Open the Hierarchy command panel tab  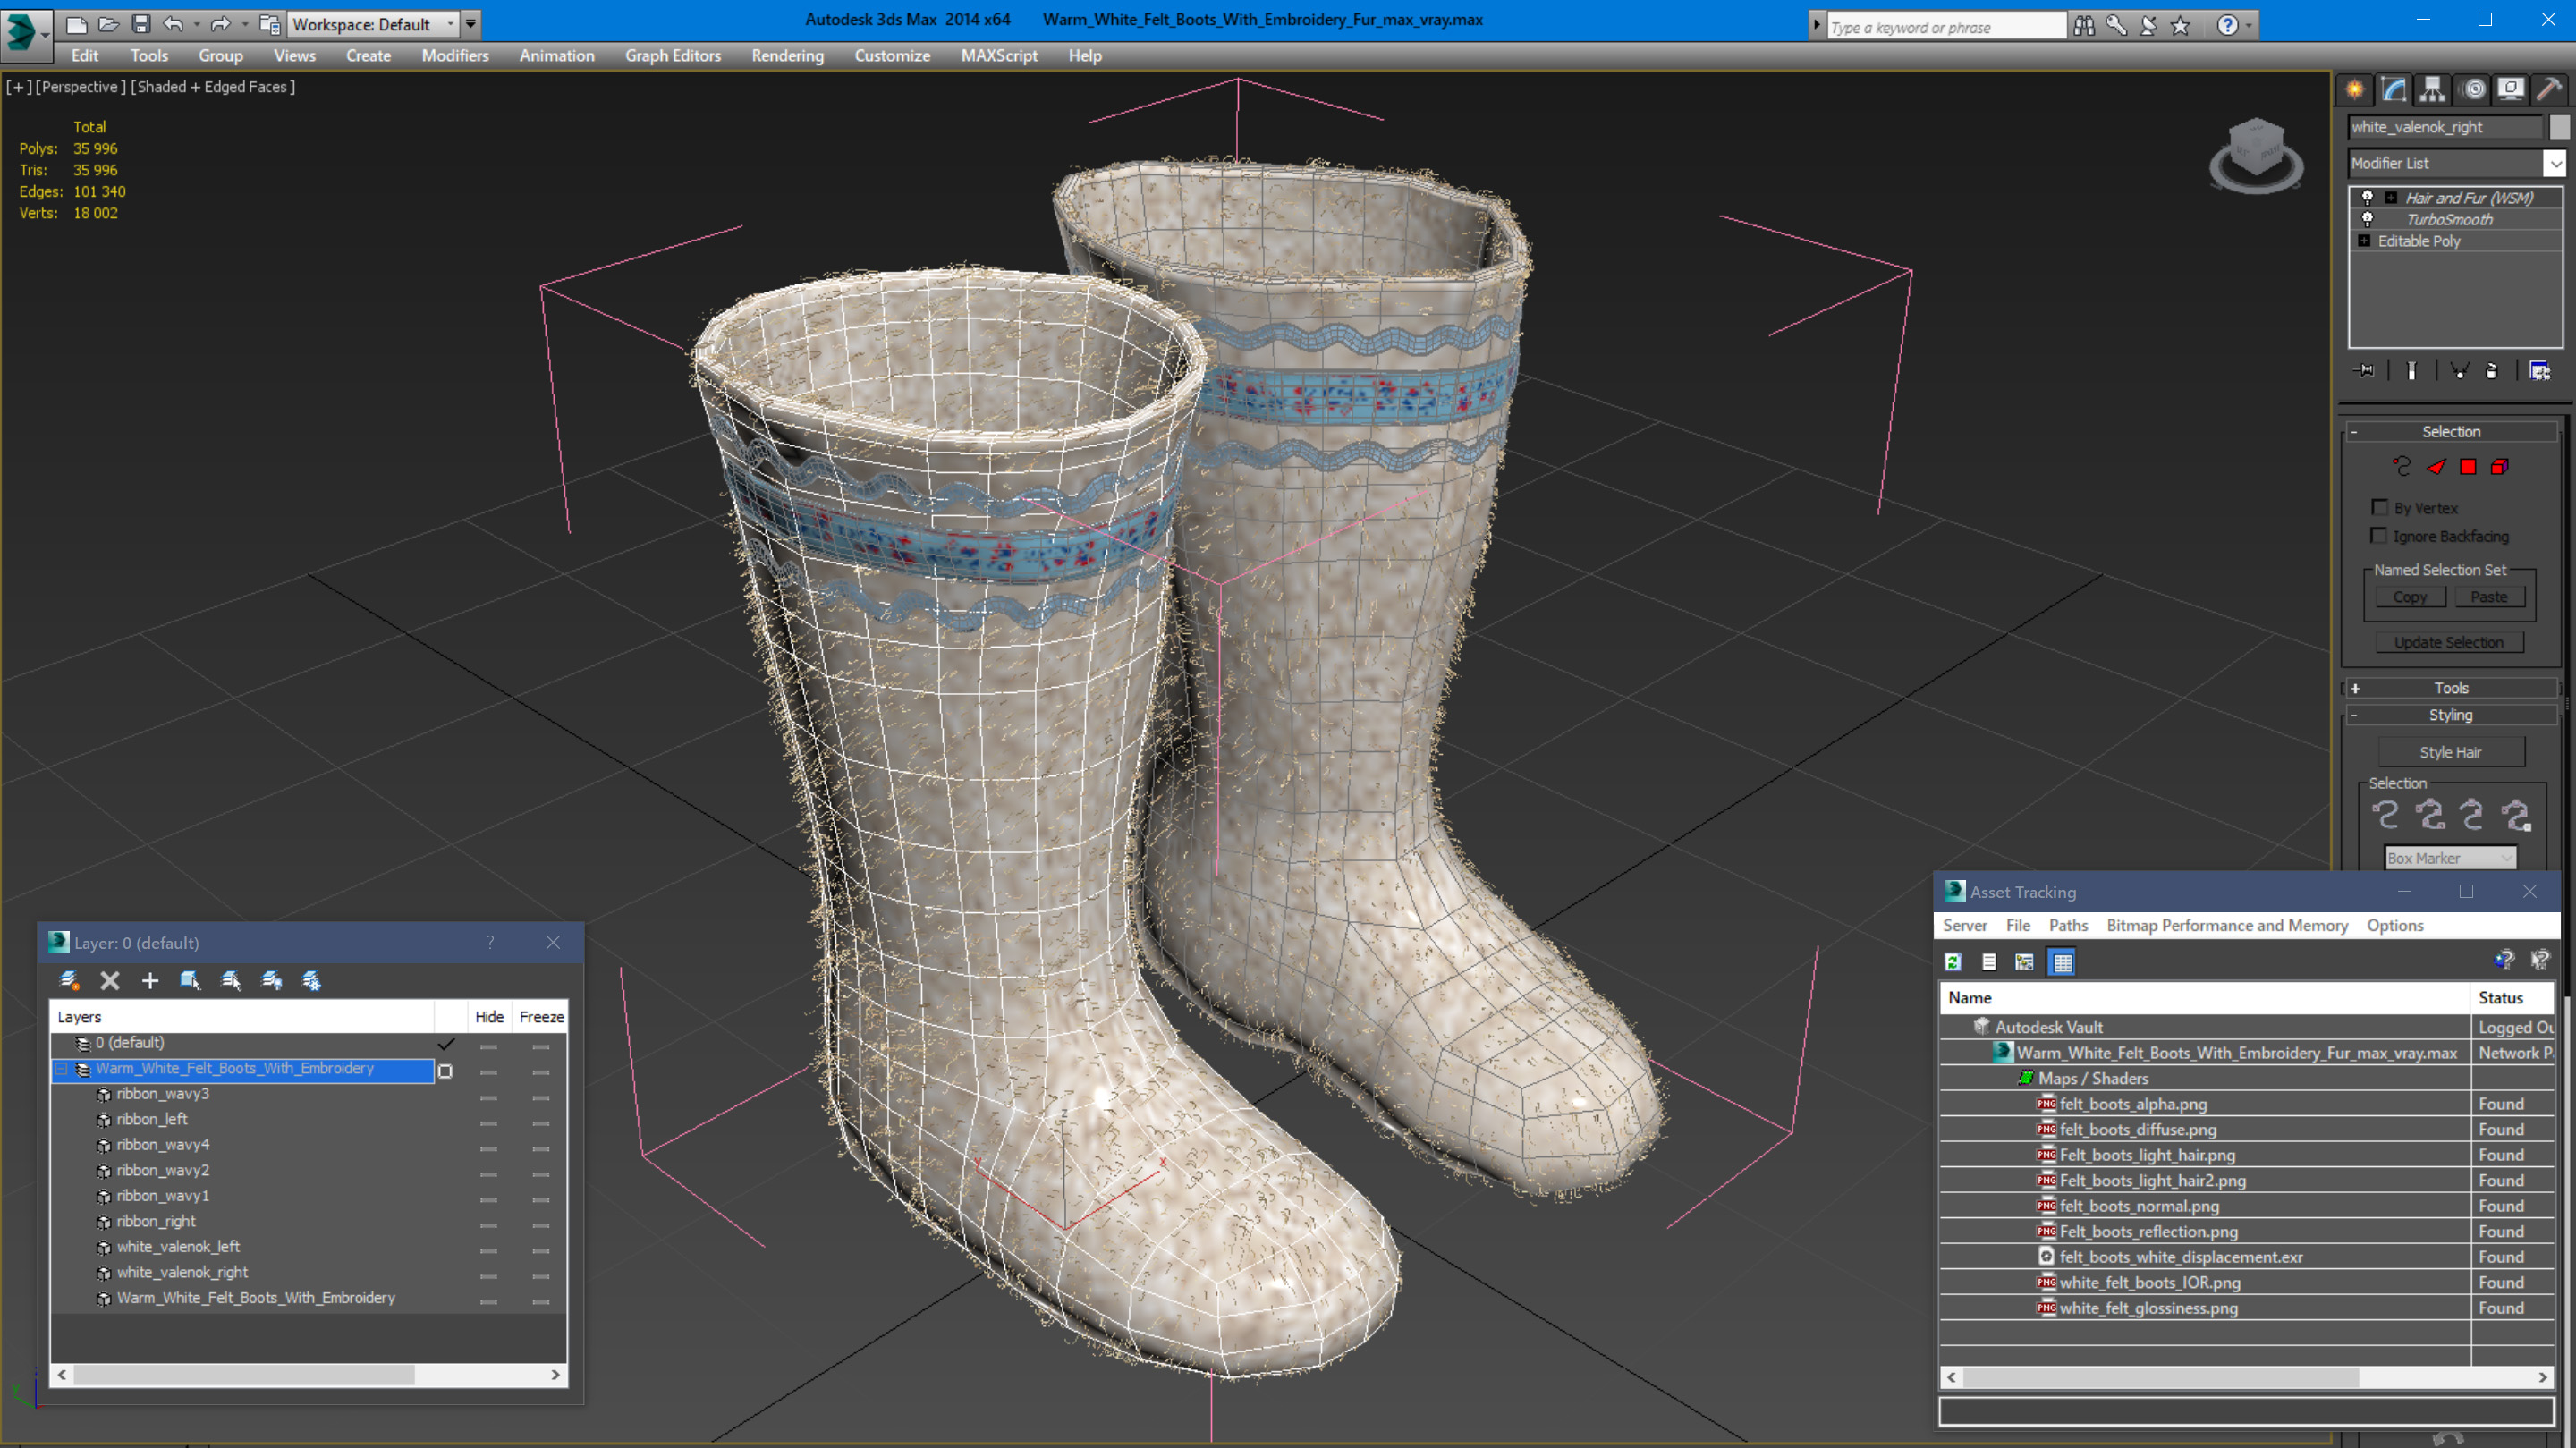tap(2432, 89)
